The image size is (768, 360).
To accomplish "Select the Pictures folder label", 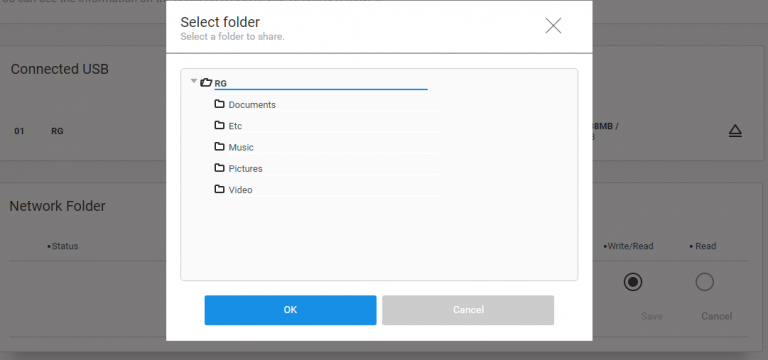I will [245, 168].
